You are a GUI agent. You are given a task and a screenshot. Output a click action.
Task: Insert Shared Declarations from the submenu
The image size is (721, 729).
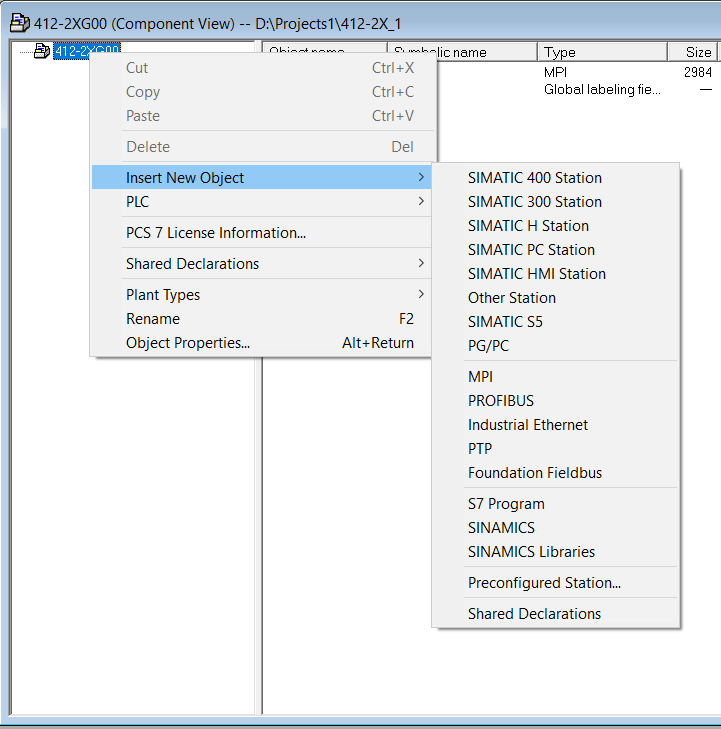click(x=556, y=614)
